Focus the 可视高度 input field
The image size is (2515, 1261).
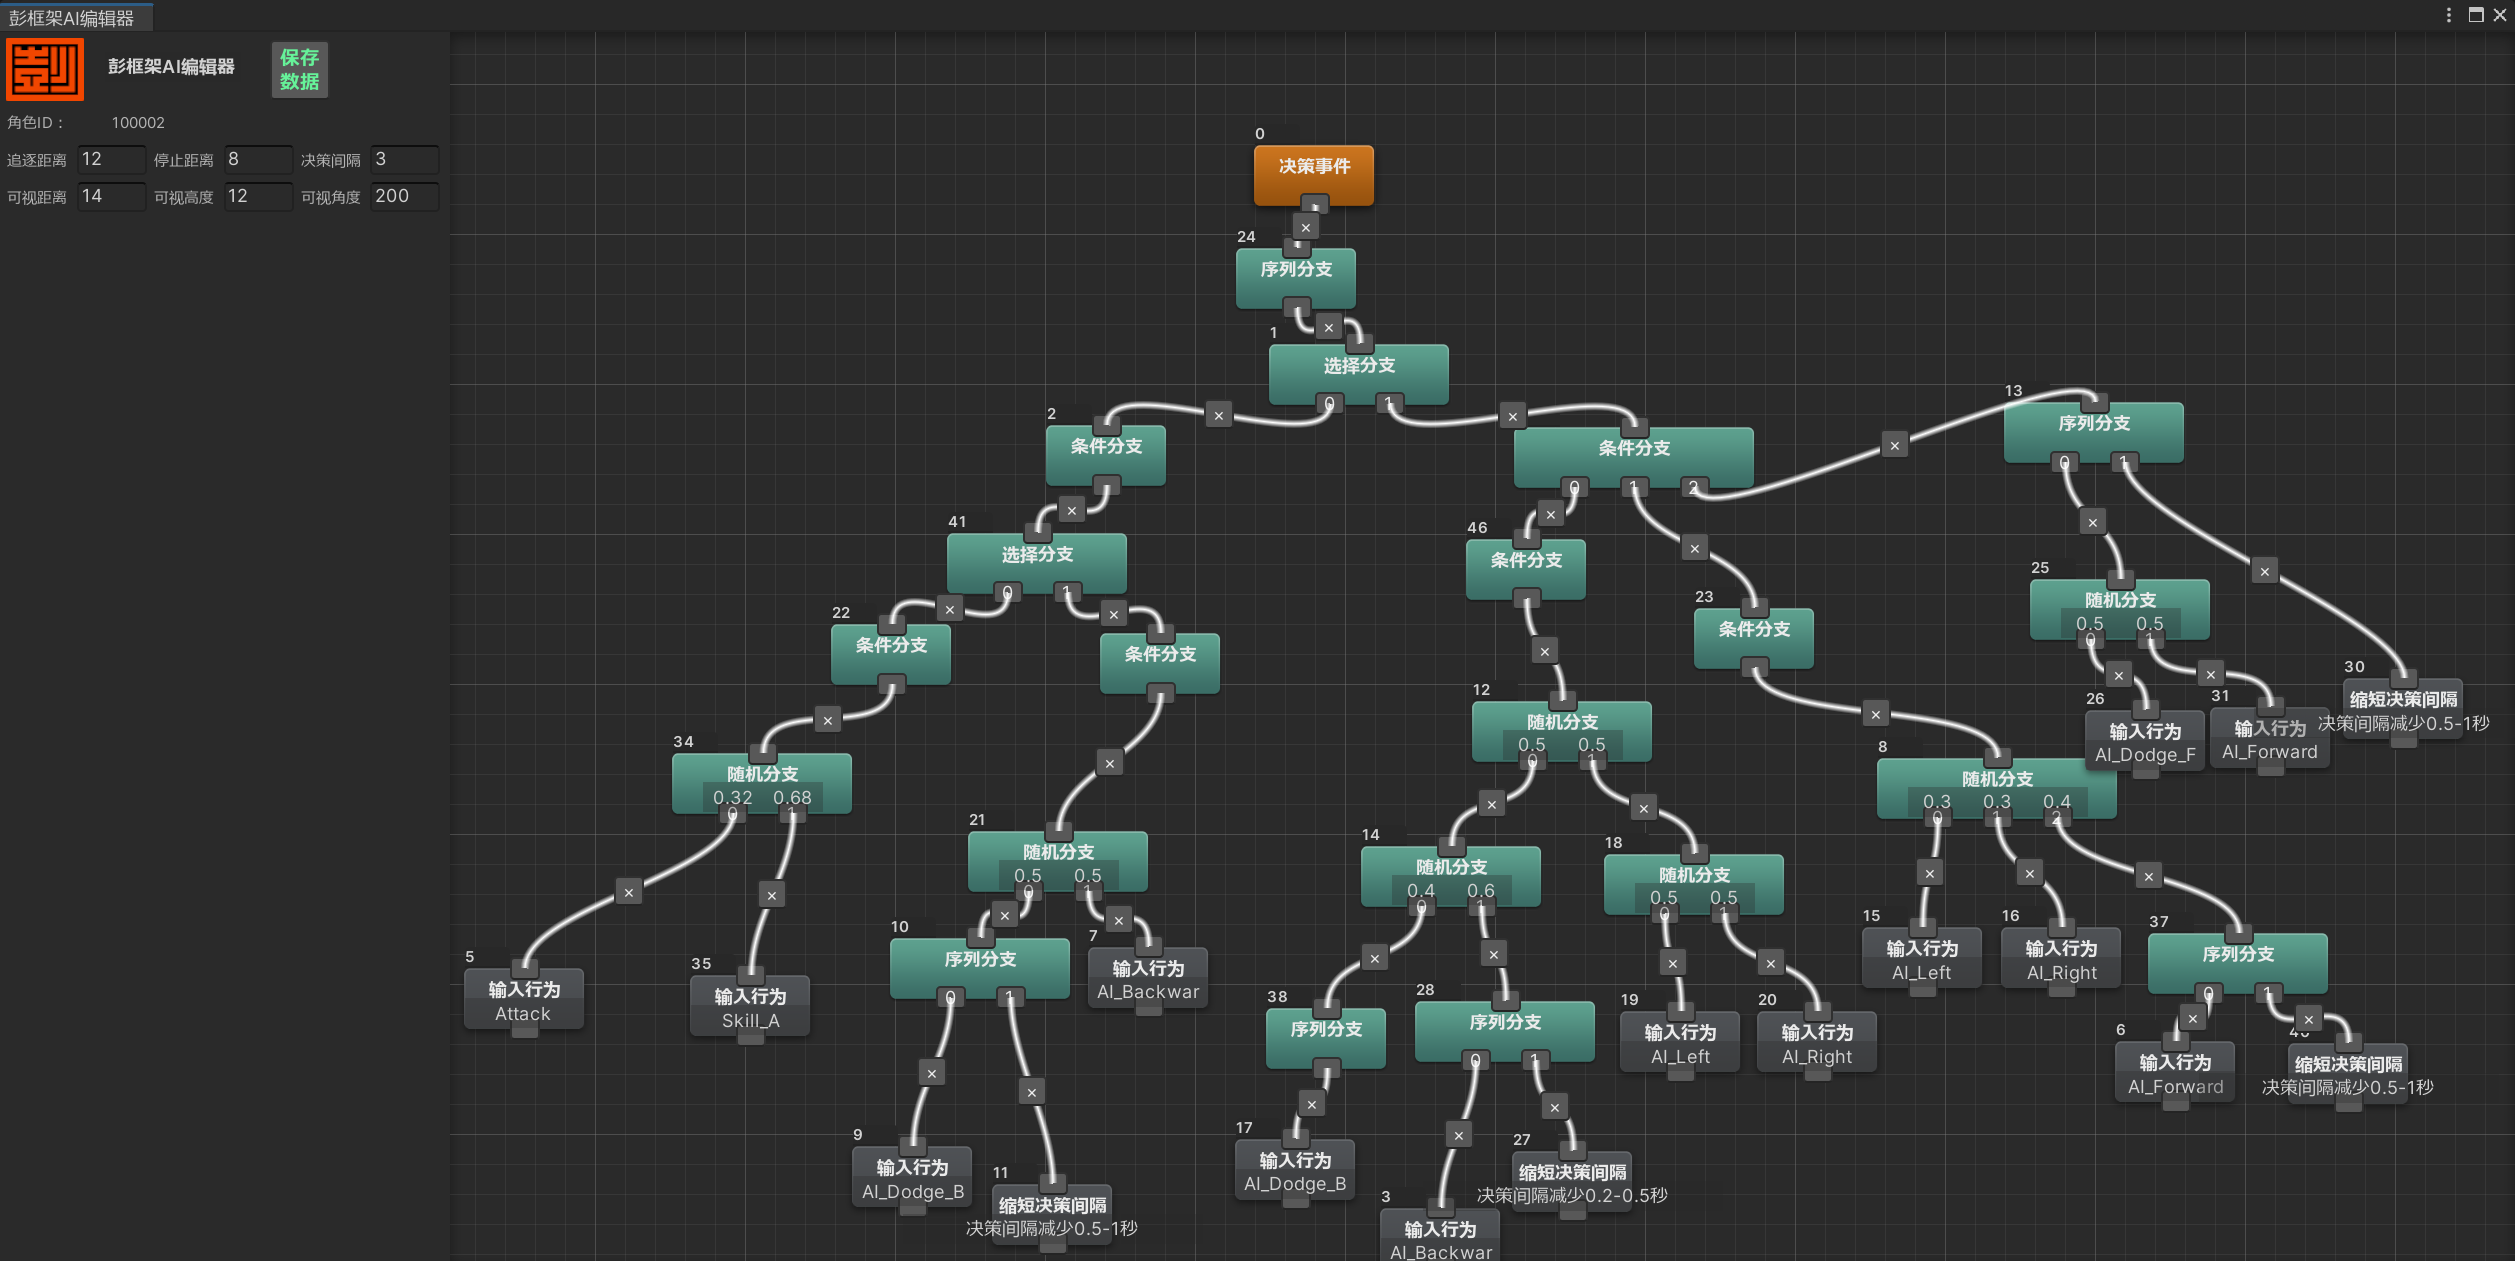(x=258, y=197)
